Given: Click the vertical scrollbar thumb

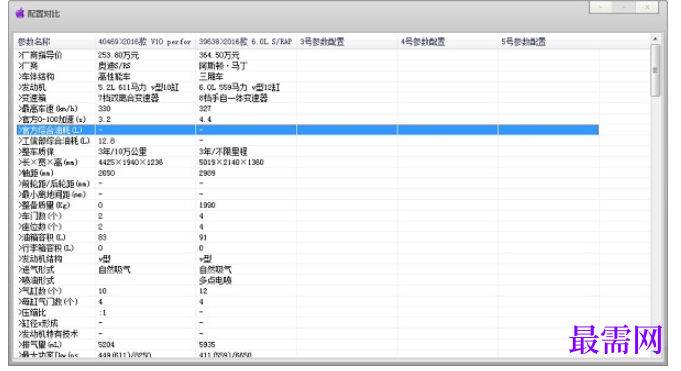Looking at the screenshot, I should 655,70.
